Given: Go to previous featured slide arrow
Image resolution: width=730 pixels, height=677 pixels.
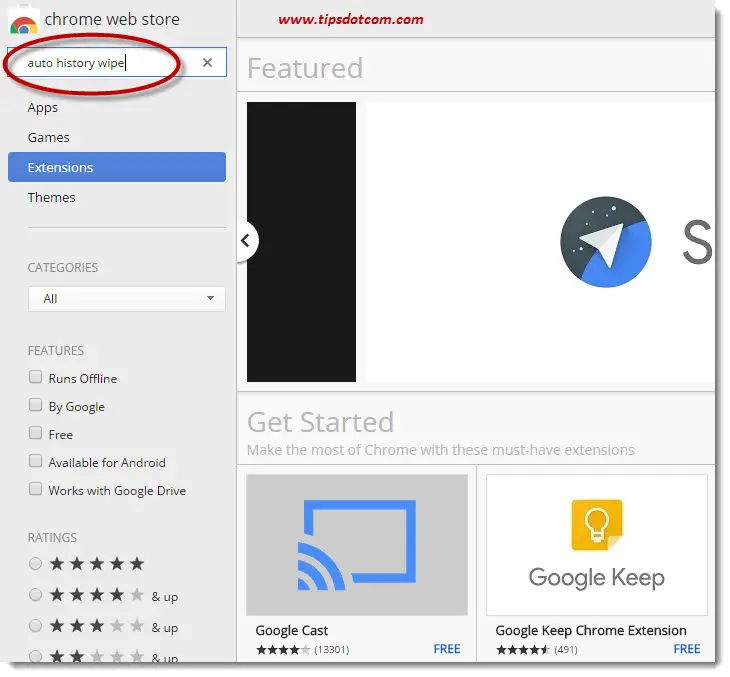Looking at the screenshot, I should tap(246, 241).
